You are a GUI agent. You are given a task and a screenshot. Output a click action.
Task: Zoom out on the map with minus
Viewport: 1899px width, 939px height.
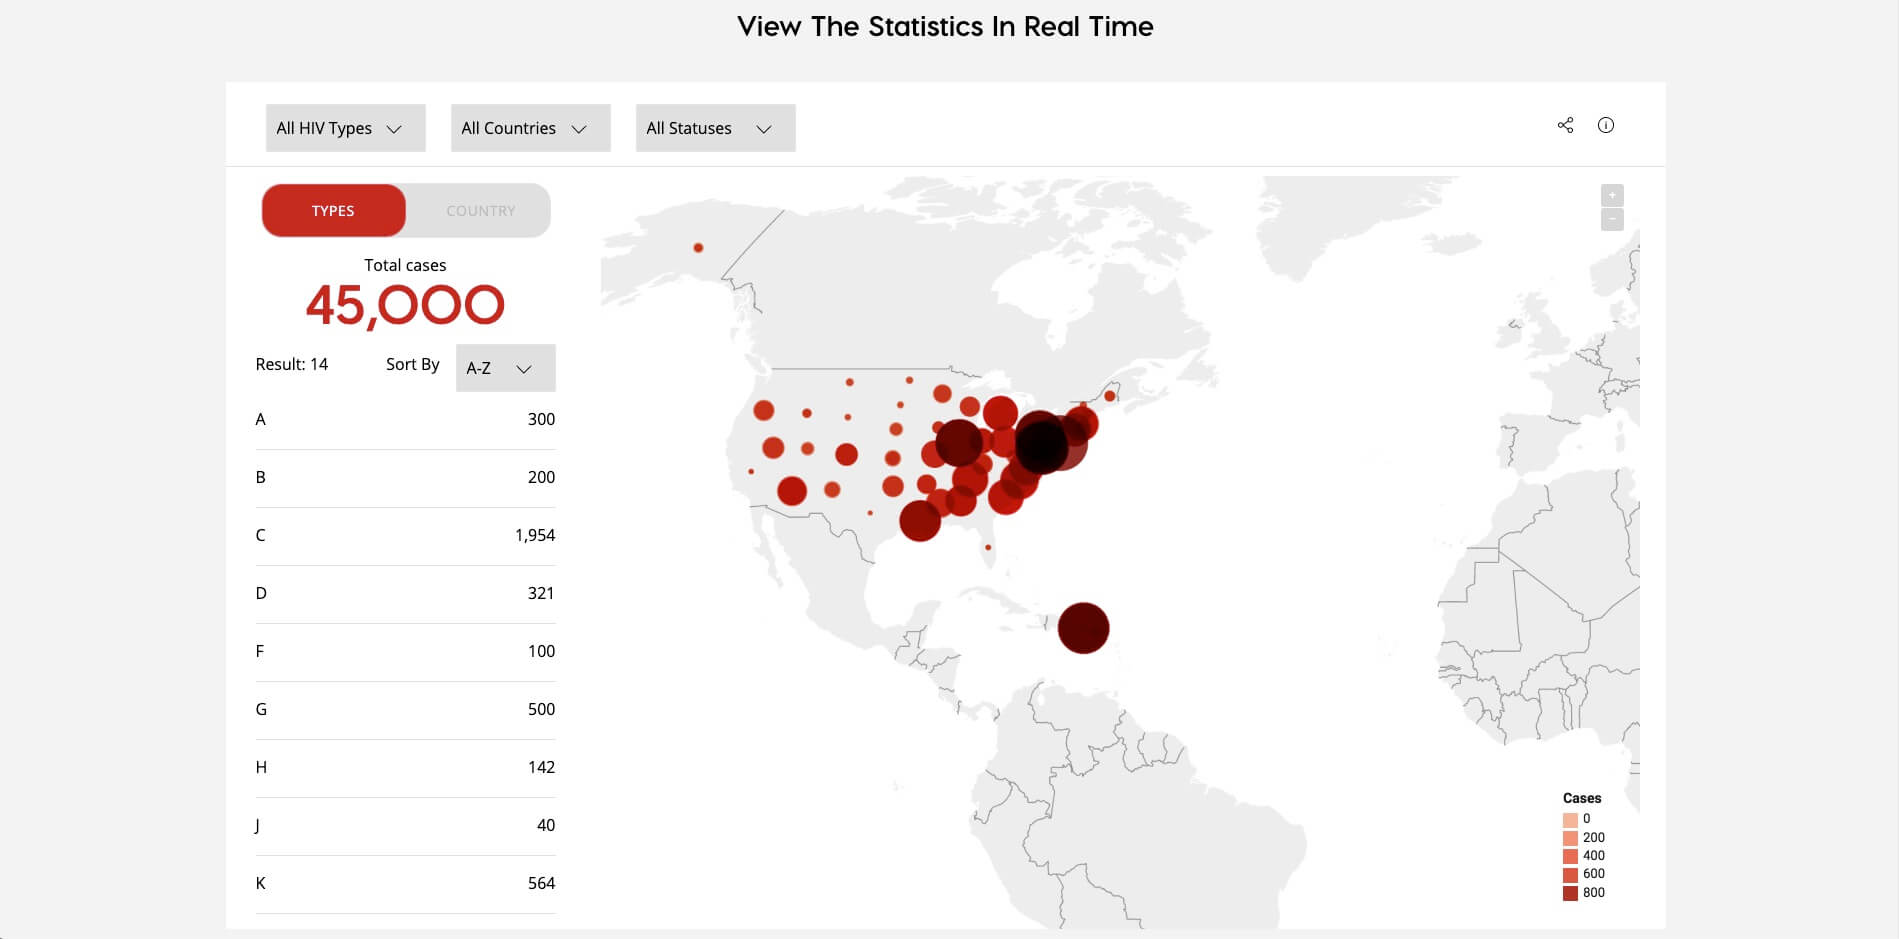click(x=1611, y=219)
